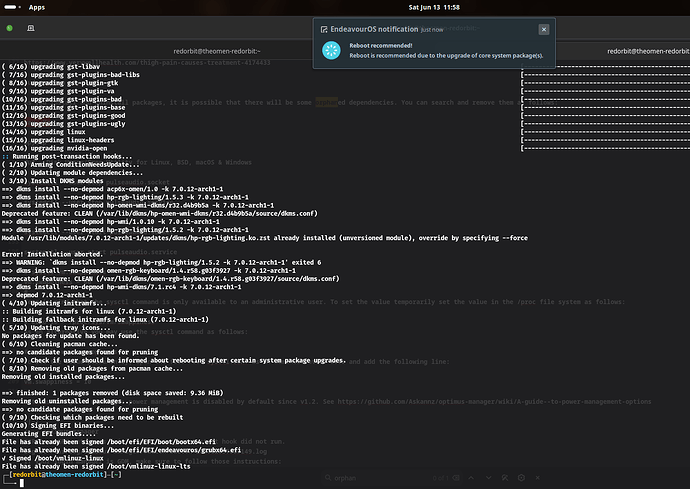Click the line '==> depmod 7.0.12-arch1-1'
The height and width of the screenshot is (489, 690).
click(x=47, y=295)
